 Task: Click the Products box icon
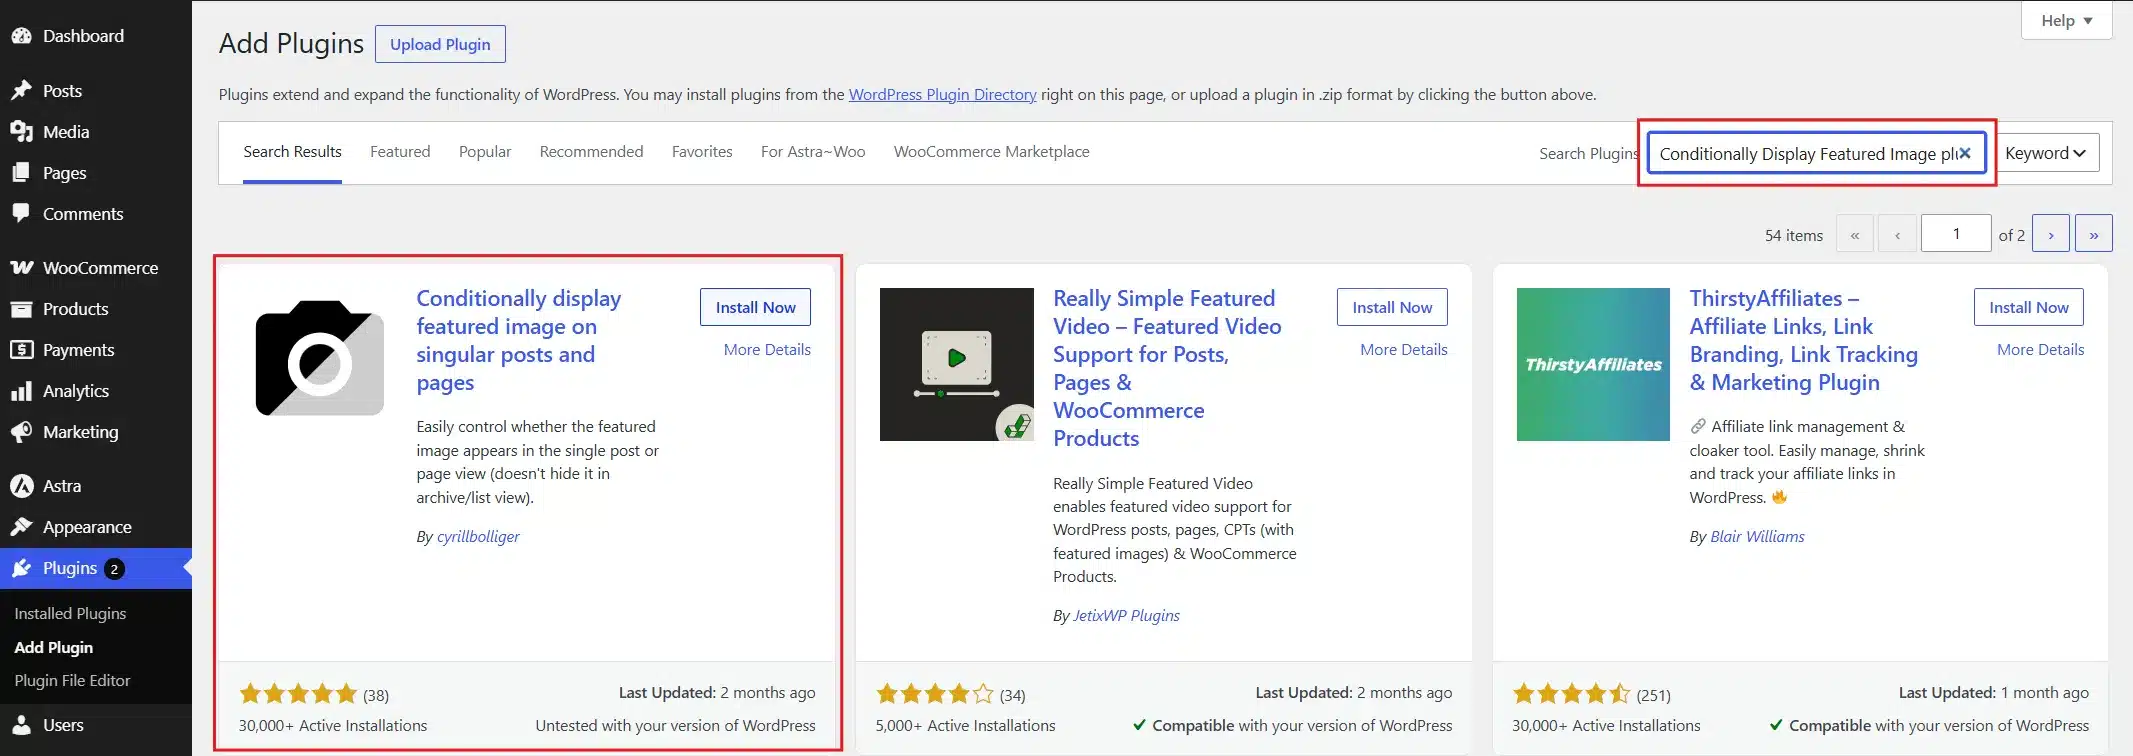21,309
